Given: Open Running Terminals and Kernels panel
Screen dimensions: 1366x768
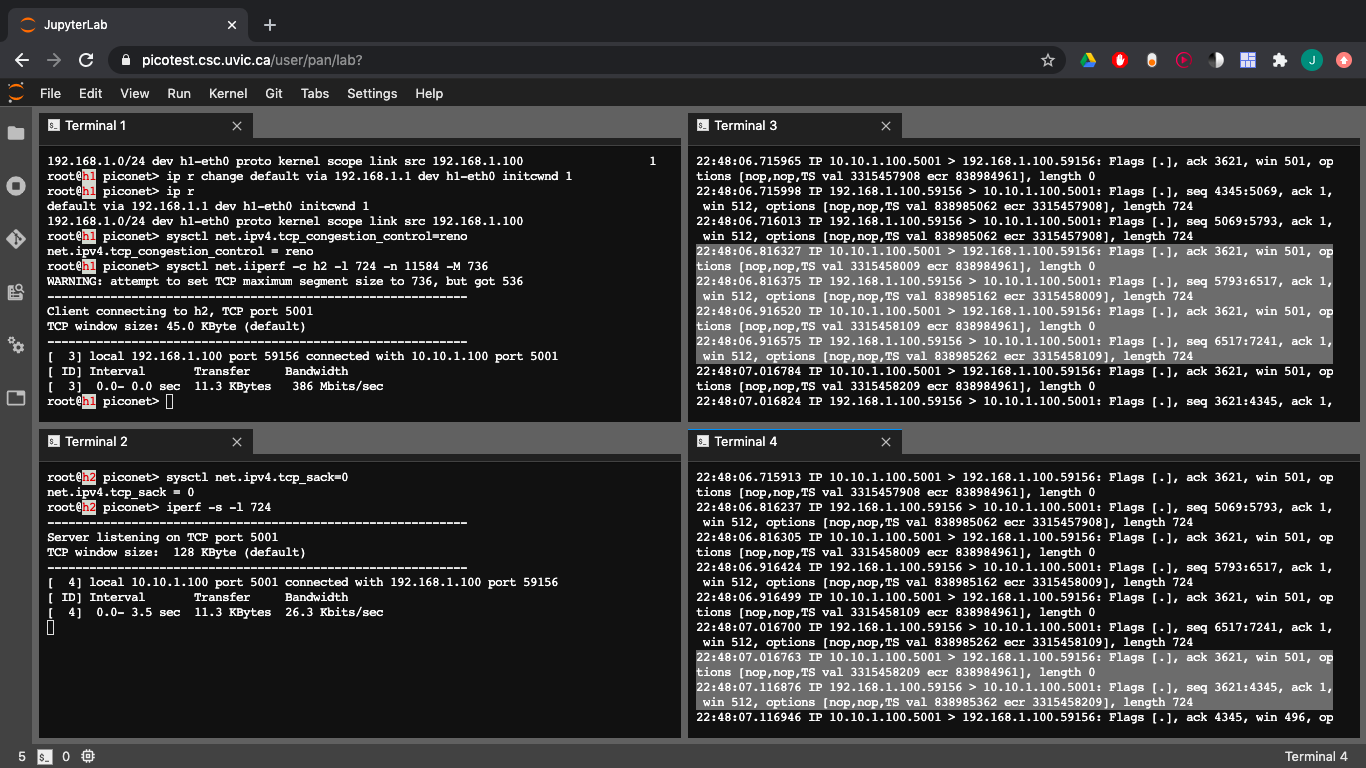Looking at the screenshot, I should [16, 186].
